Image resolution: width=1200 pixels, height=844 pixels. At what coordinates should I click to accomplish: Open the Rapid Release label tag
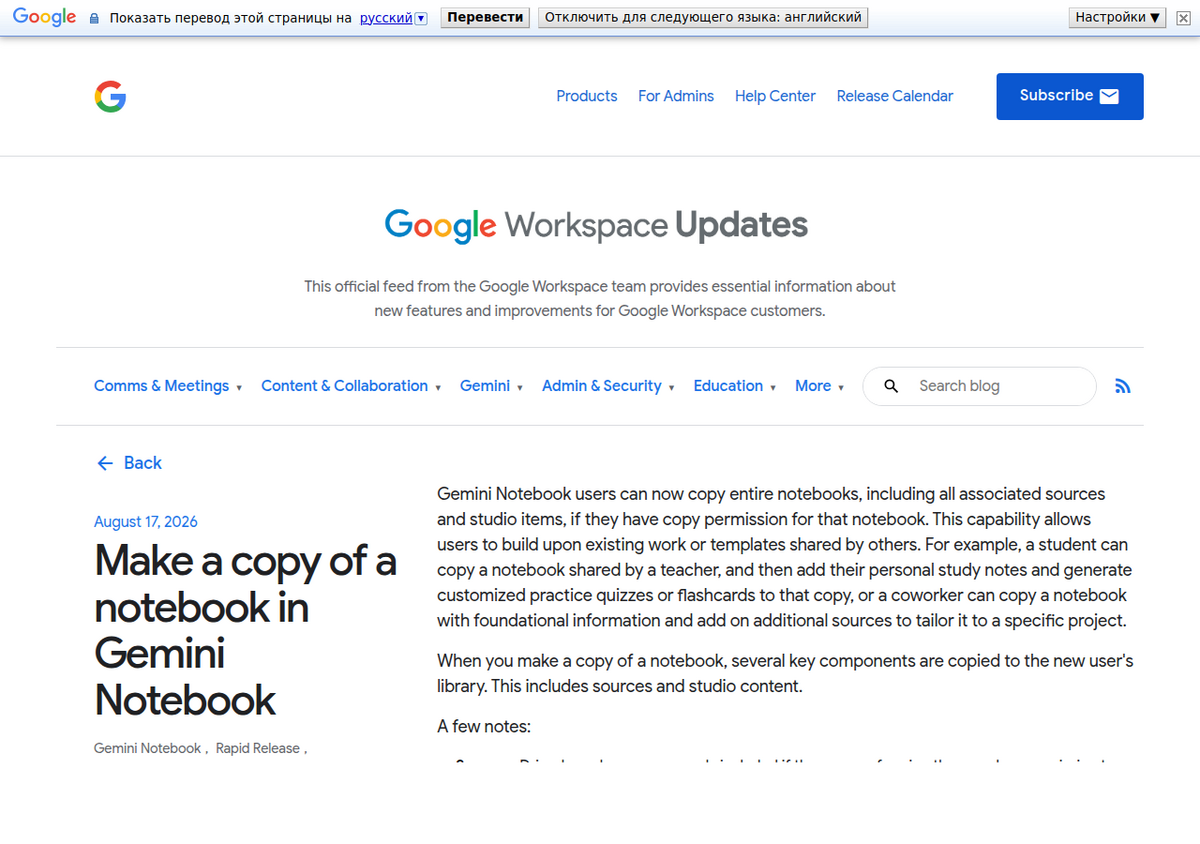tap(258, 748)
